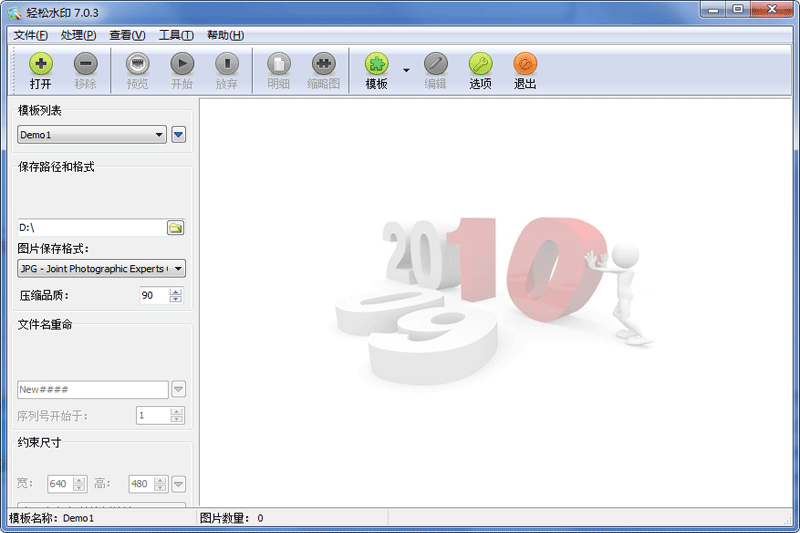Click the 宽 width field showing 640
Viewport: 800px width, 533px height.
click(60, 484)
